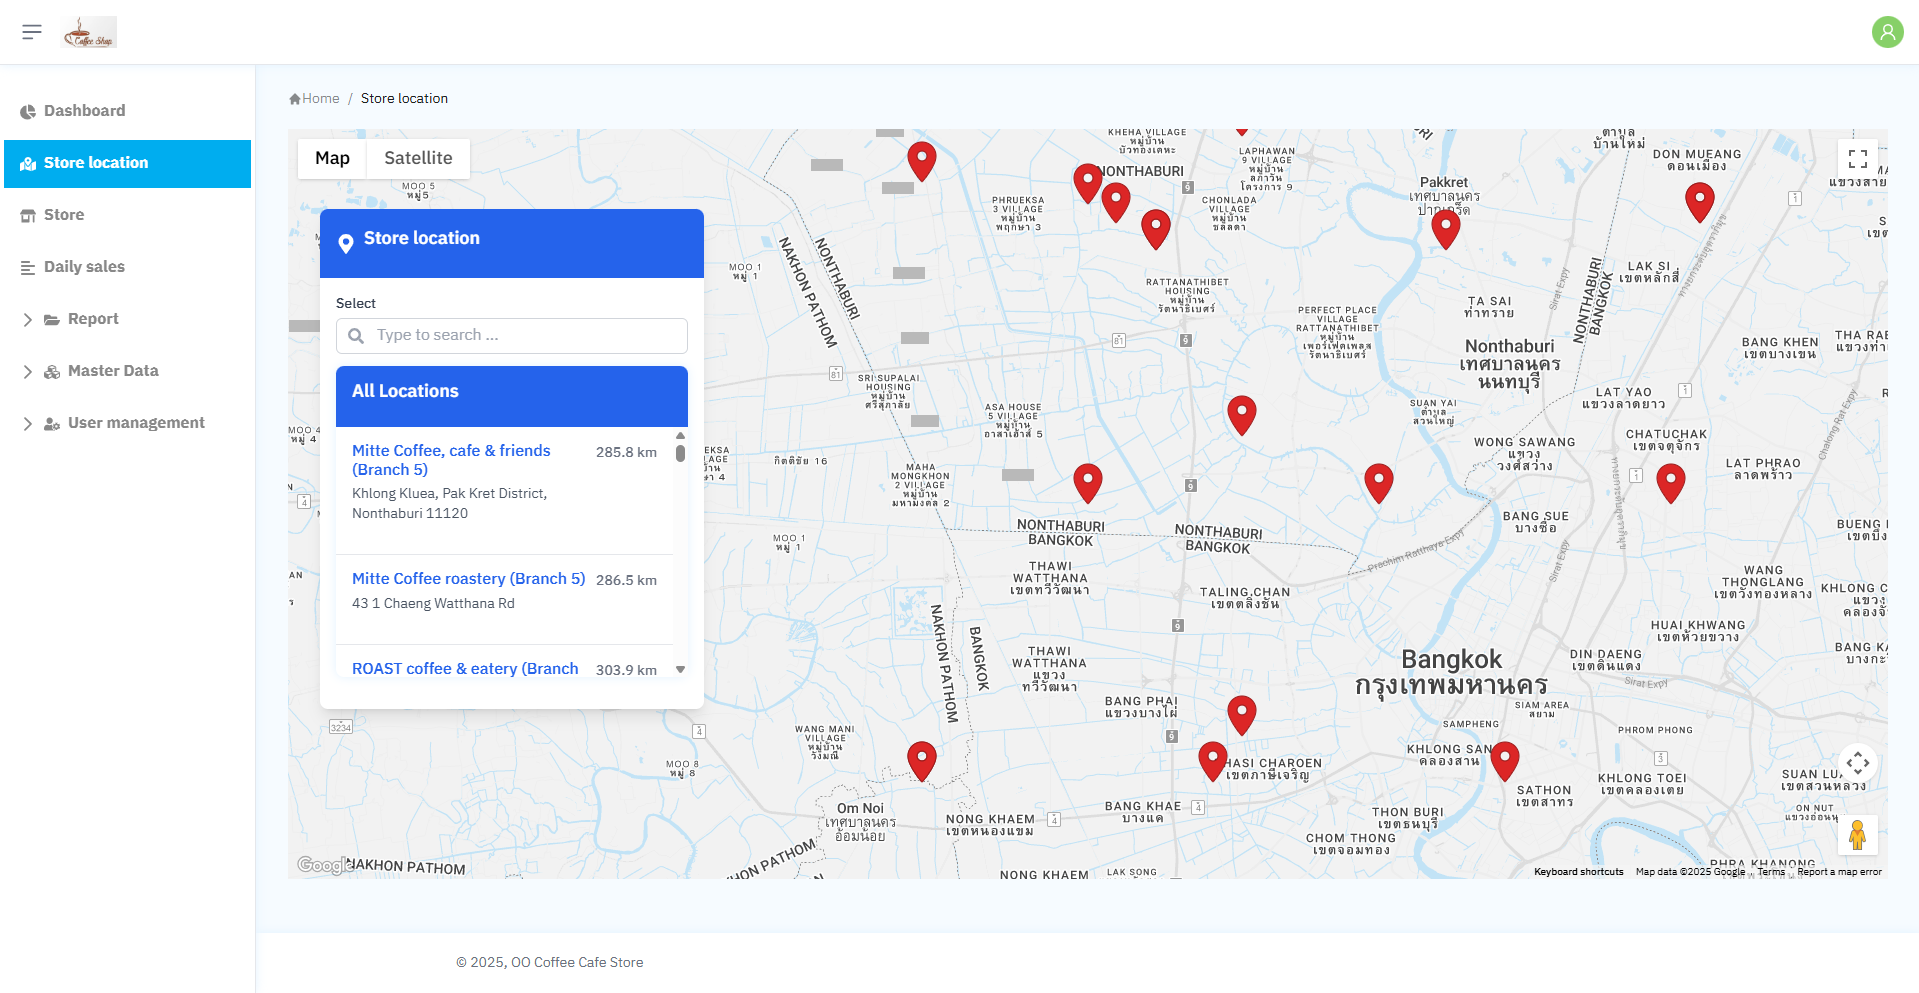Click the Store shop icon in sidebar
The width and height of the screenshot is (1919, 993).
tap(28, 215)
